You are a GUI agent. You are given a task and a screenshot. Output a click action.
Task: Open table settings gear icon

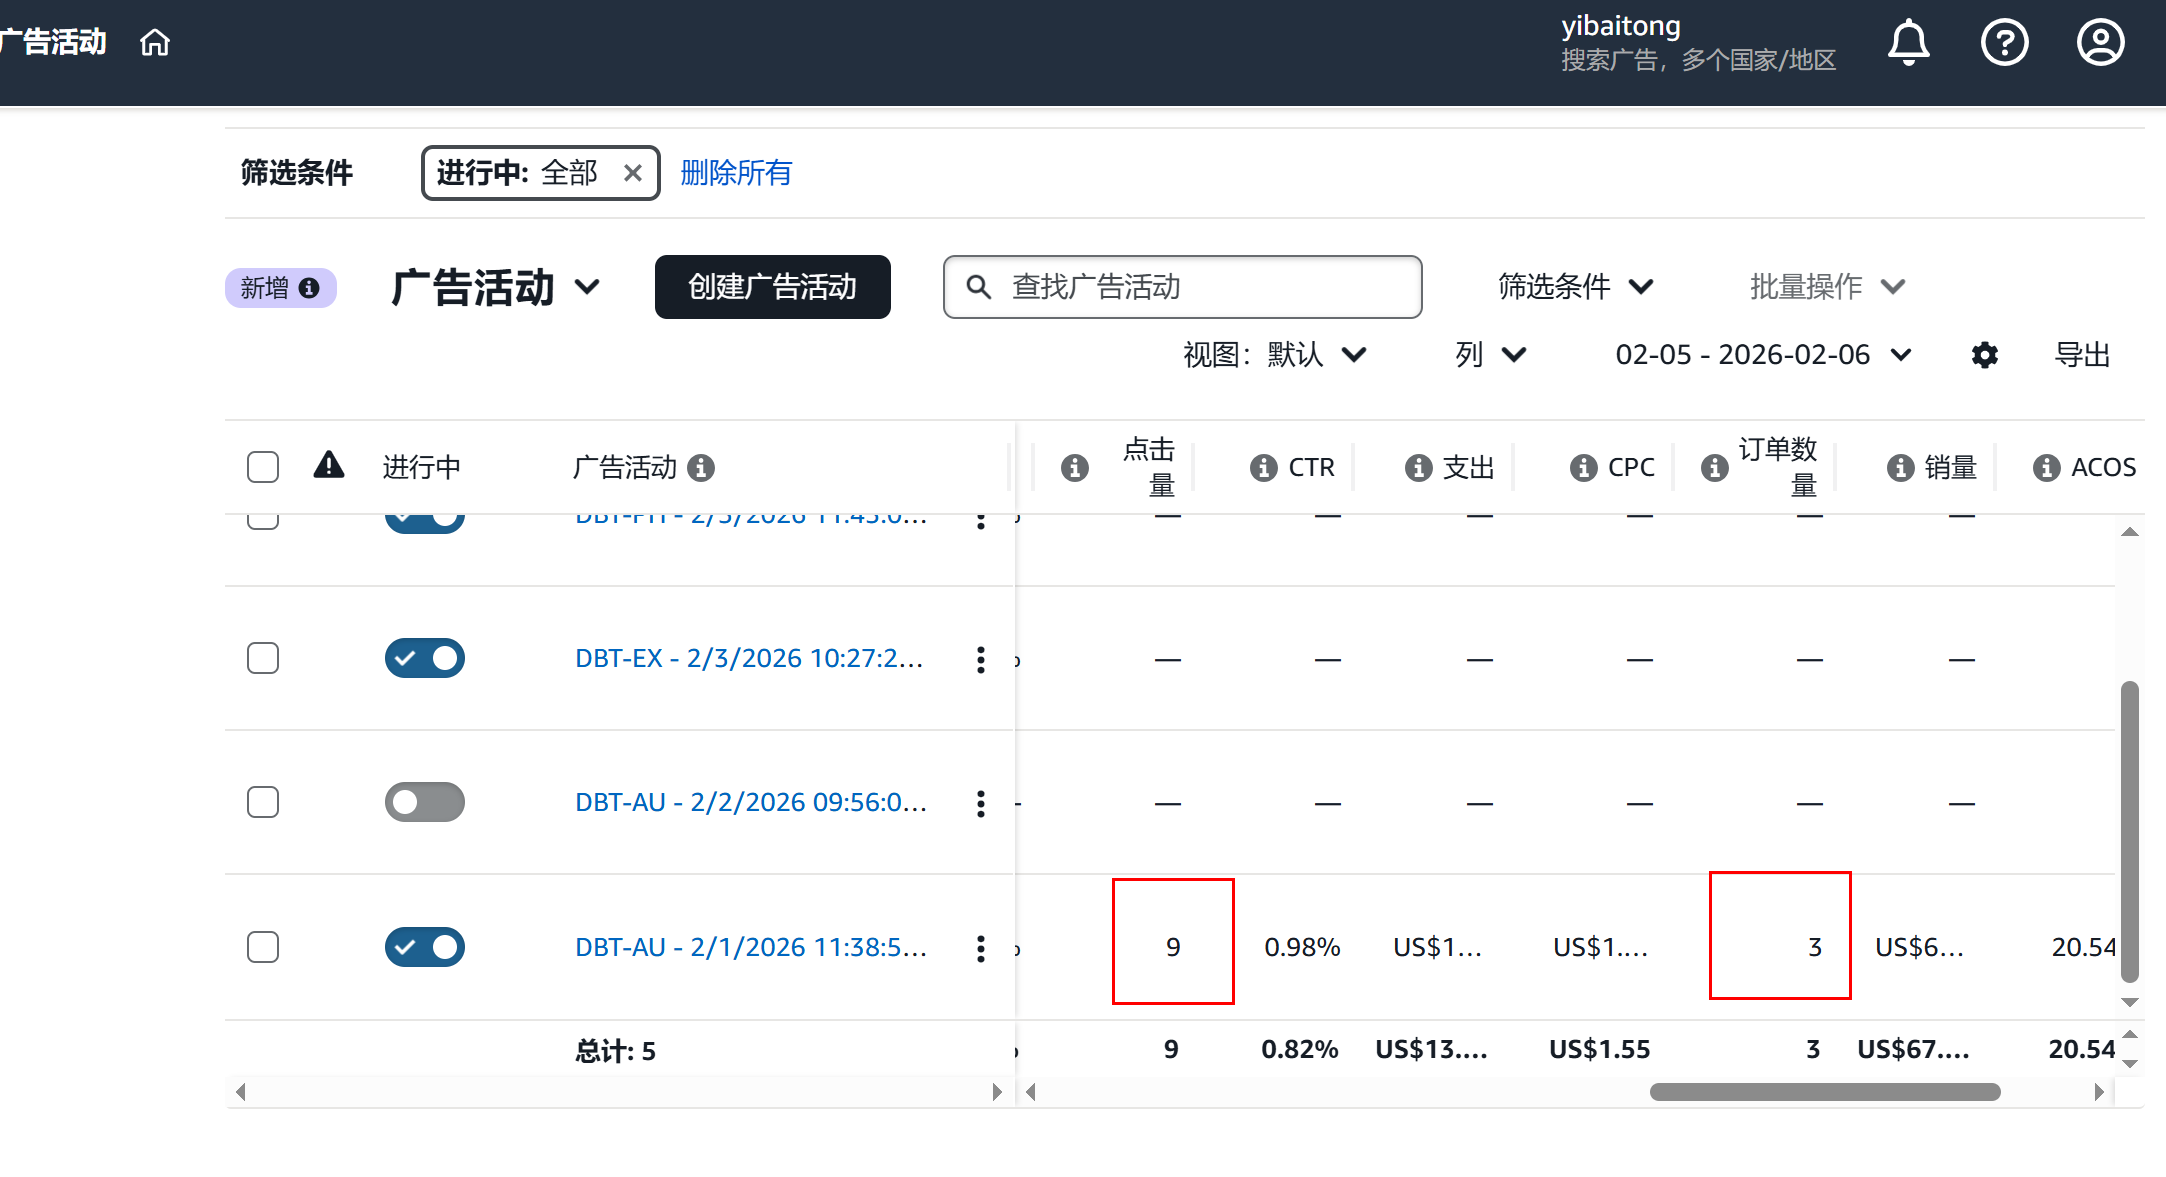1984,355
